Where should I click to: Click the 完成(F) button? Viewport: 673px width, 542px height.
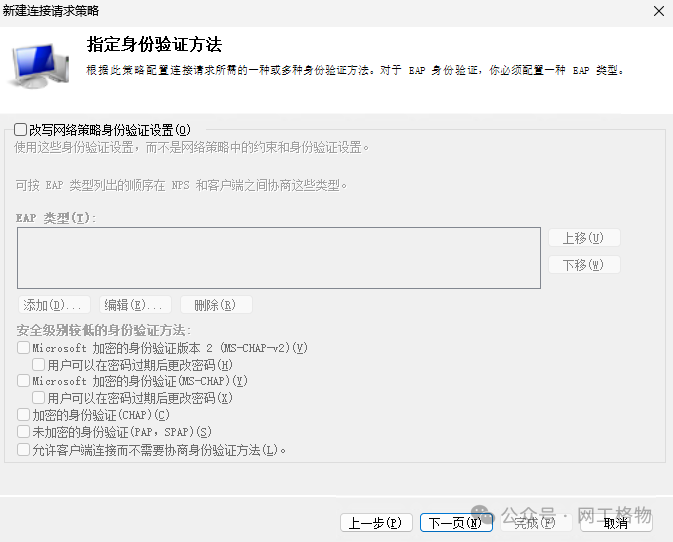(536, 523)
